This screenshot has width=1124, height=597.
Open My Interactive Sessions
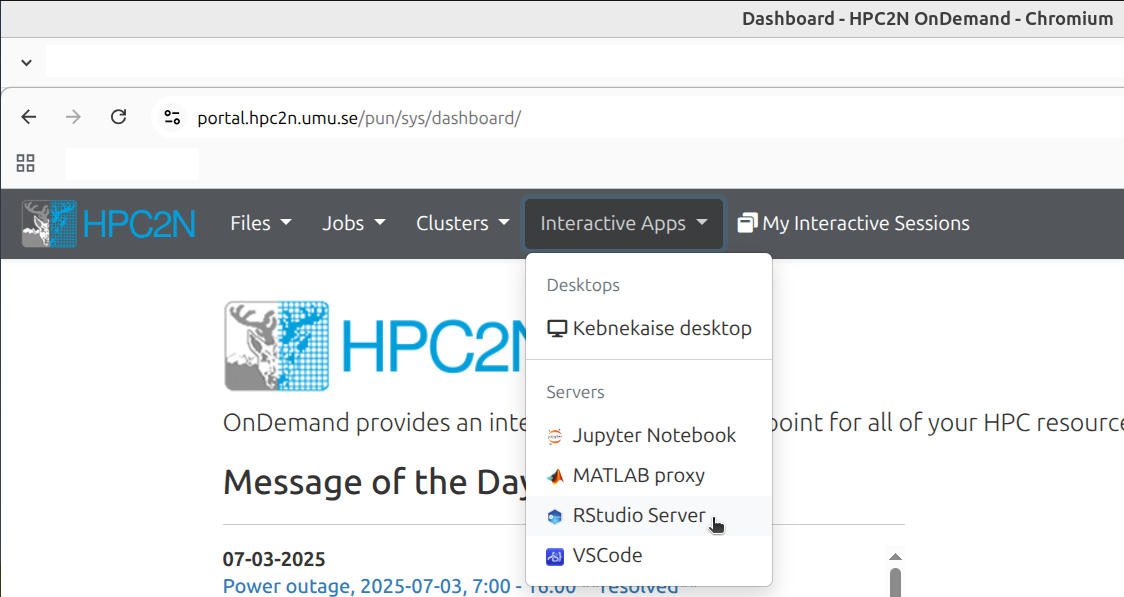click(853, 223)
